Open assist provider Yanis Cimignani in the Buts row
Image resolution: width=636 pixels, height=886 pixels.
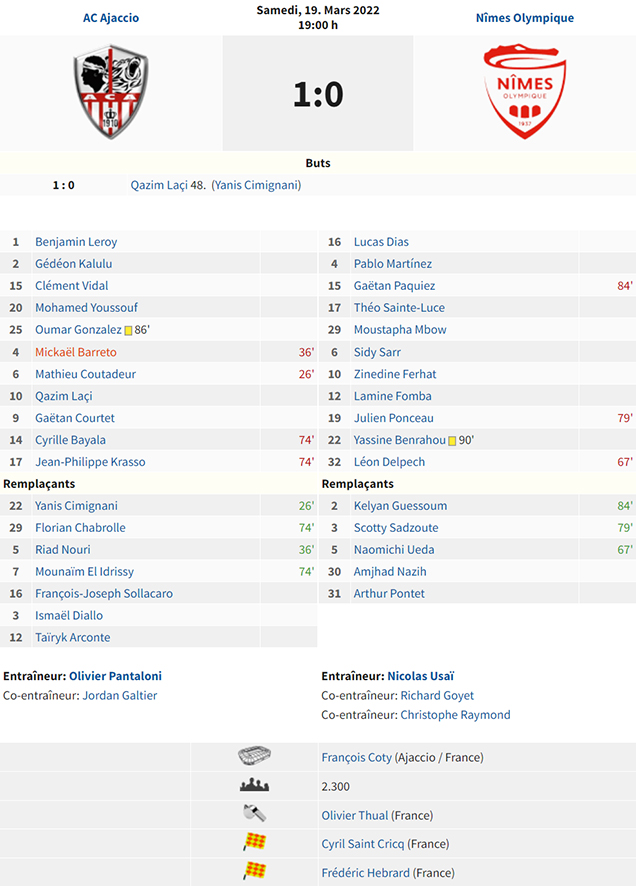click(256, 185)
